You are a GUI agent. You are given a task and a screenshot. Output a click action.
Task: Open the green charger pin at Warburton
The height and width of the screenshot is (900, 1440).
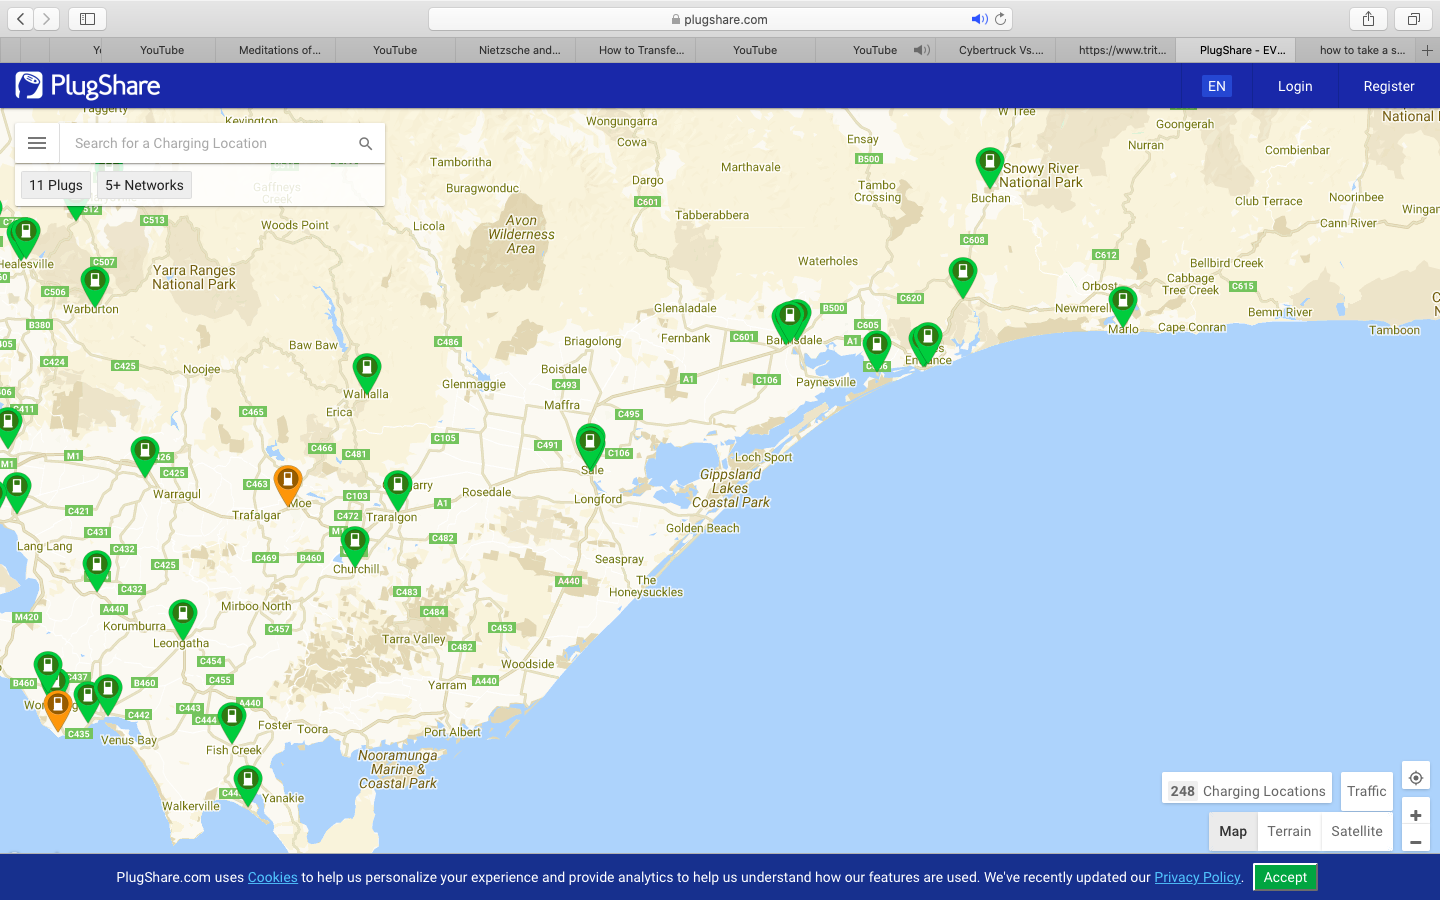(x=94, y=285)
